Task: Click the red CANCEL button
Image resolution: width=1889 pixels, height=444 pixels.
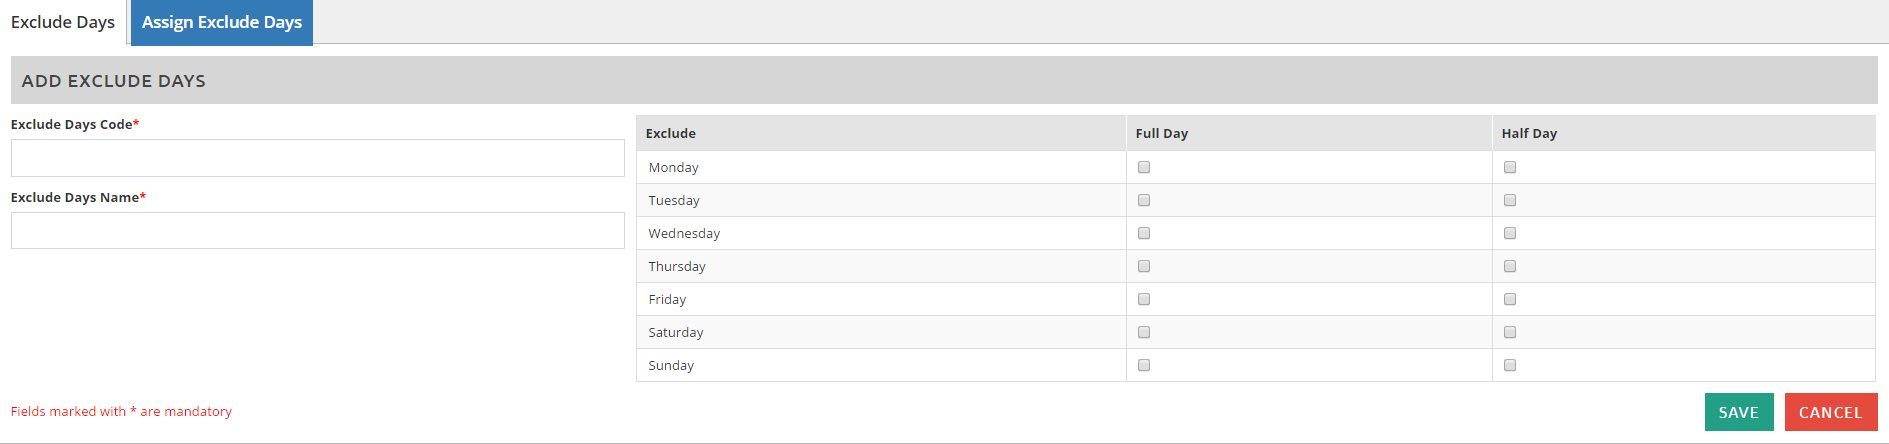Action: pyautogui.click(x=1830, y=412)
